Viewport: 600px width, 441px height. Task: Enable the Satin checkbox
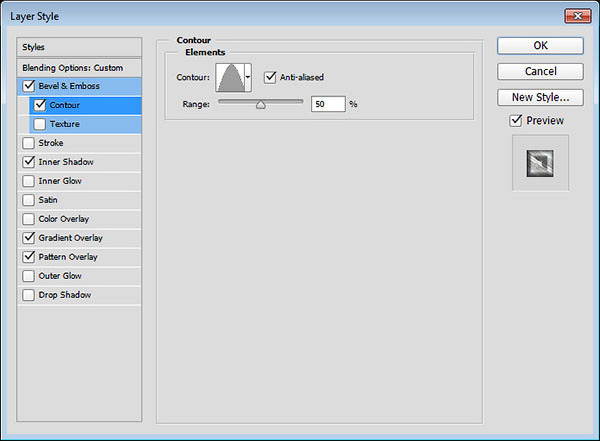pyautogui.click(x=29, y=200)
